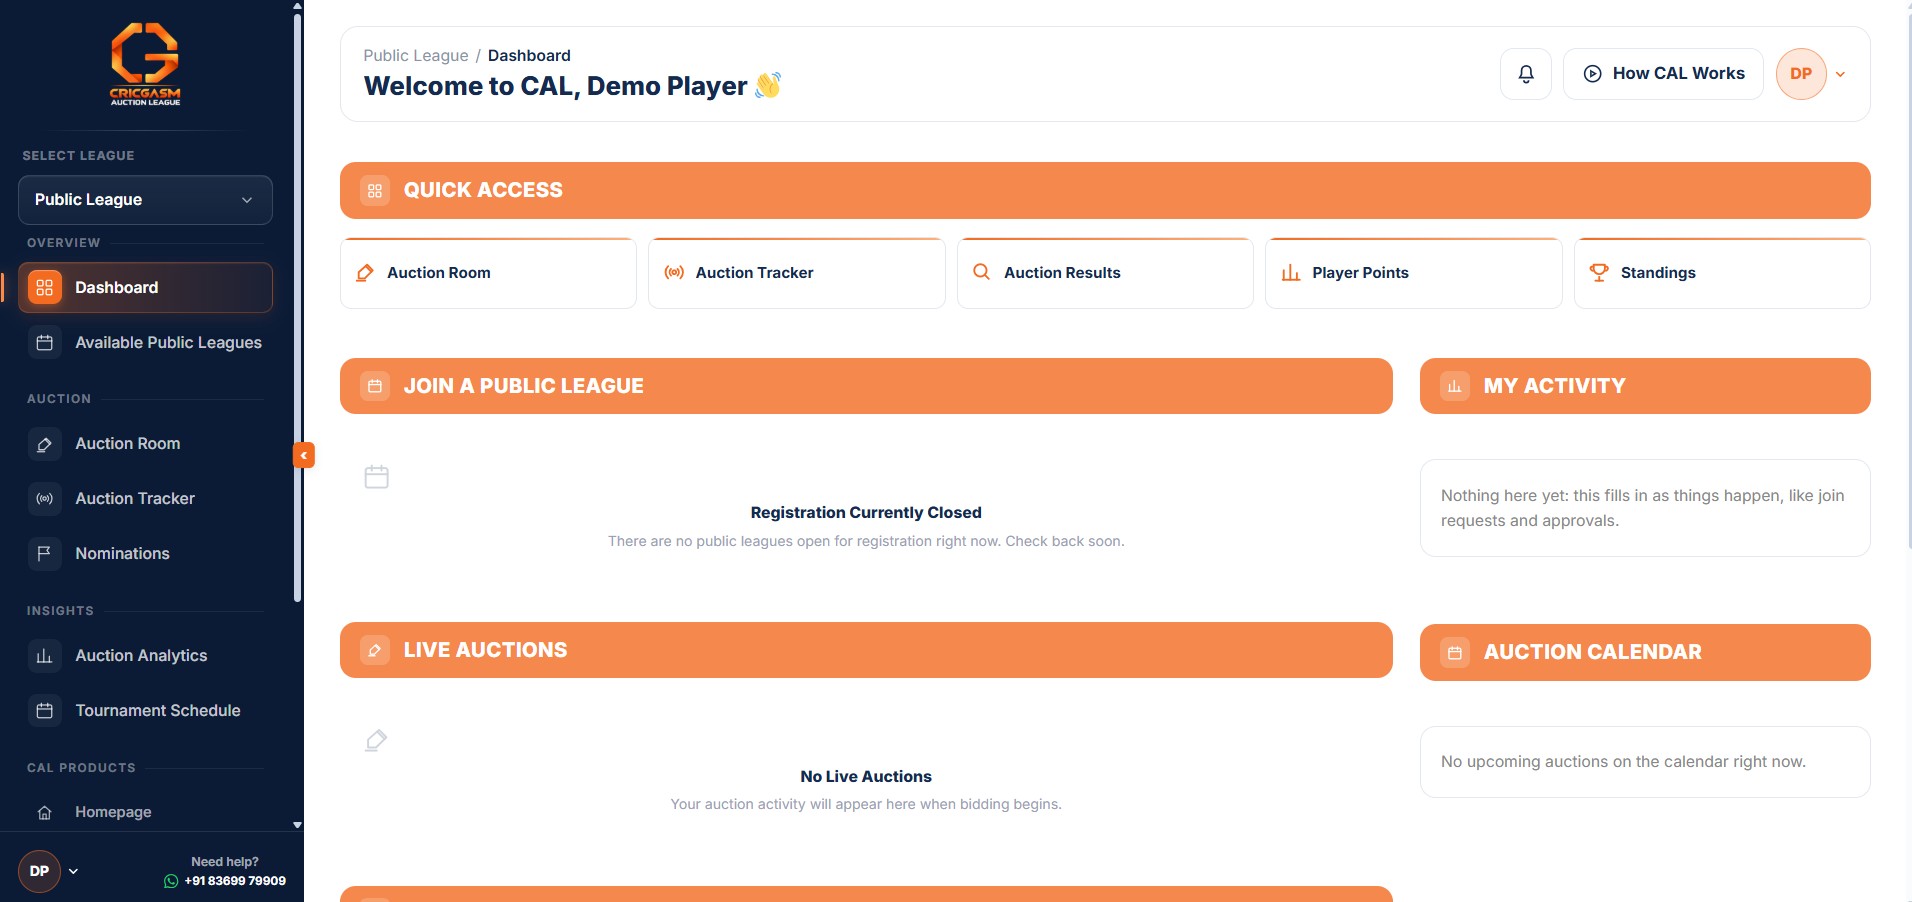Open Nominations from the sidebar

145,554
